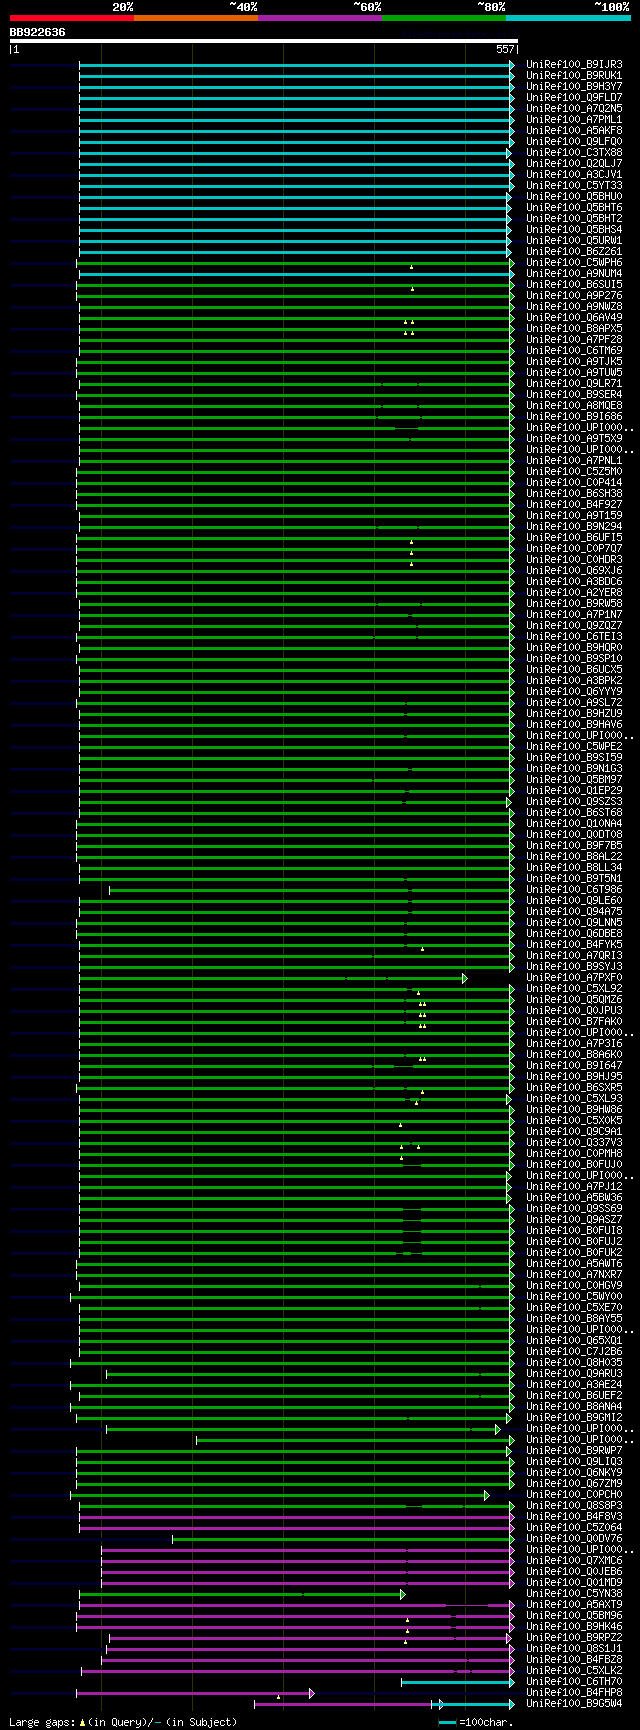Click UniRef100_A3AE24 label
Image resolution: width=640 pixels, height=1730 pixels.
click(x=574, y=1385)
